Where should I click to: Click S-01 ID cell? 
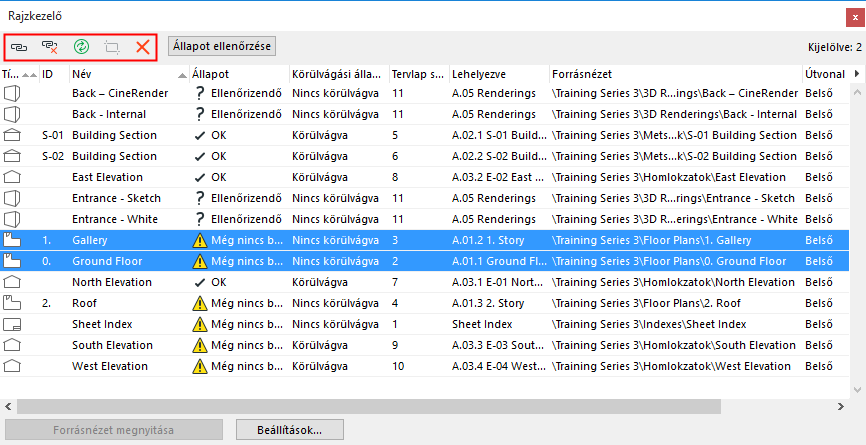coord(53,135)
